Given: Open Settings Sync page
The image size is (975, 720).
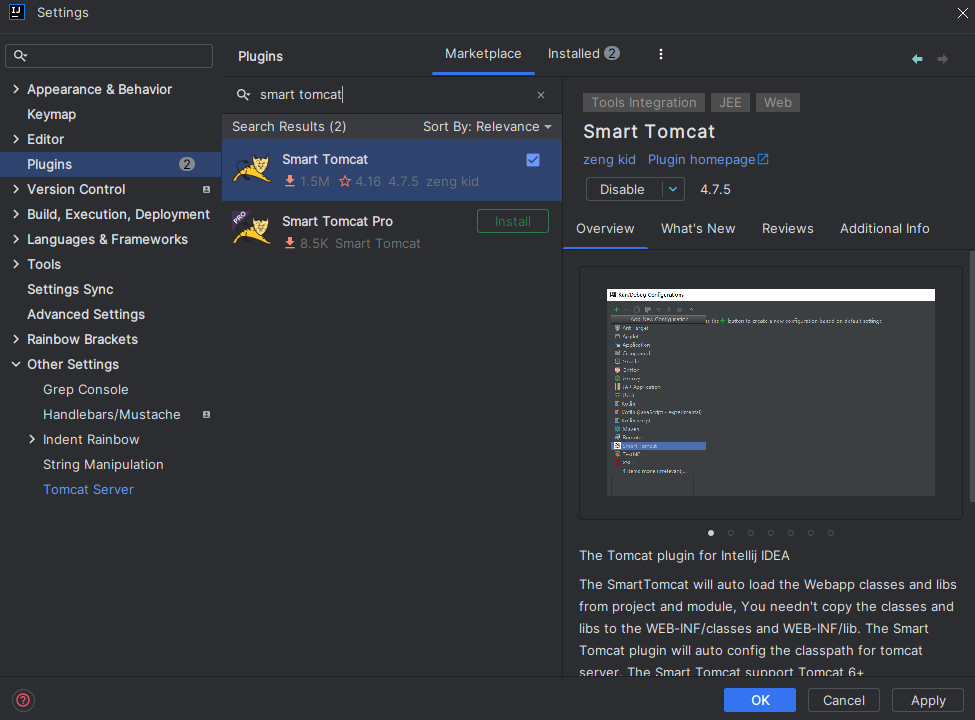Looking at the screenshot, I should click(x=70, y=290).
